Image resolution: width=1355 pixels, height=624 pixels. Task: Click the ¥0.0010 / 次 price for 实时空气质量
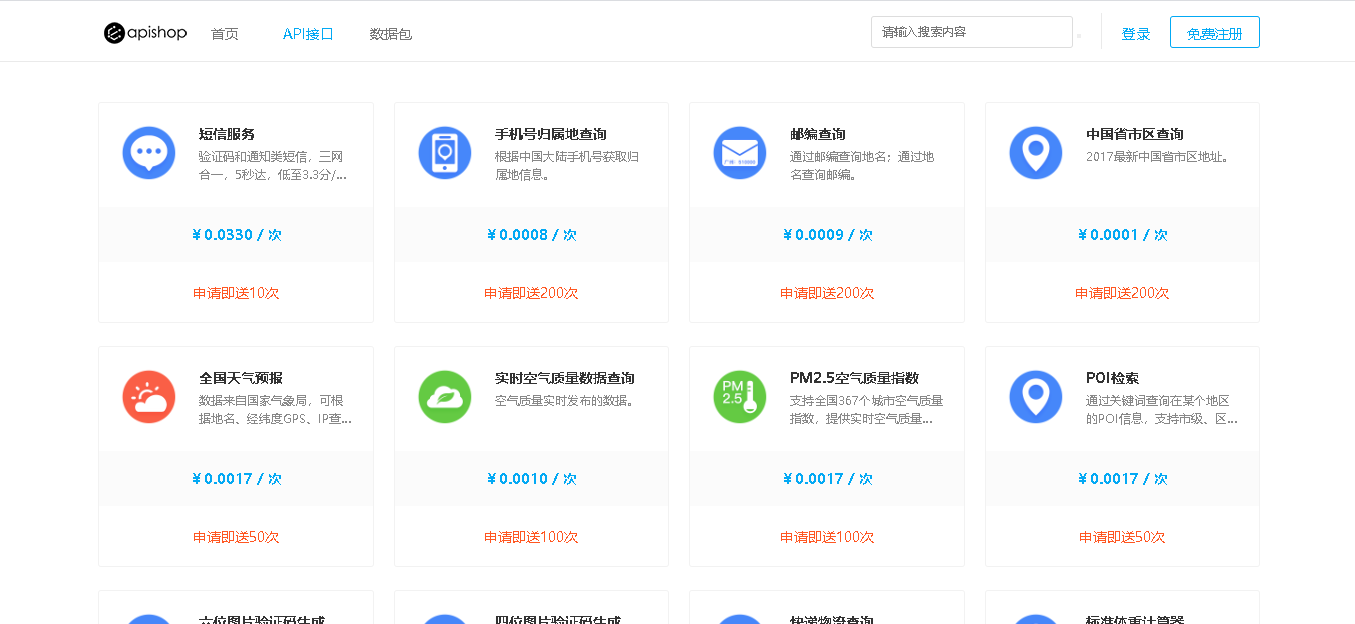pyautogui.click(x=531, y=479)
